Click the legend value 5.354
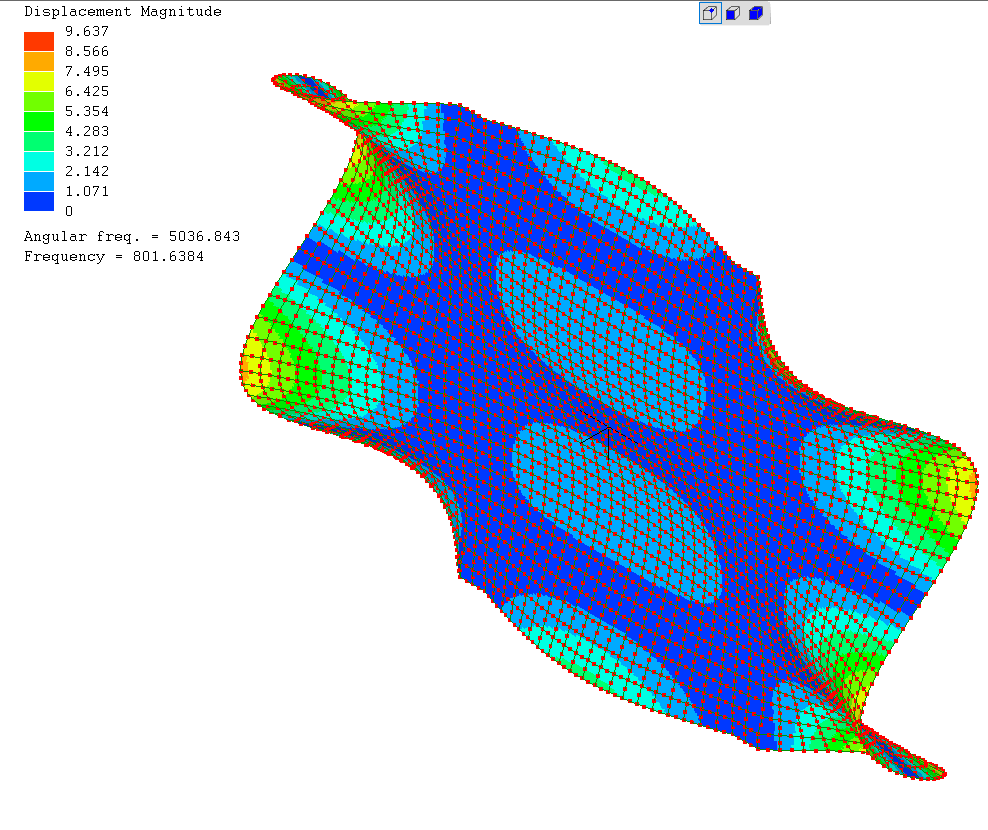988x830 pixels. pos(87,112)
